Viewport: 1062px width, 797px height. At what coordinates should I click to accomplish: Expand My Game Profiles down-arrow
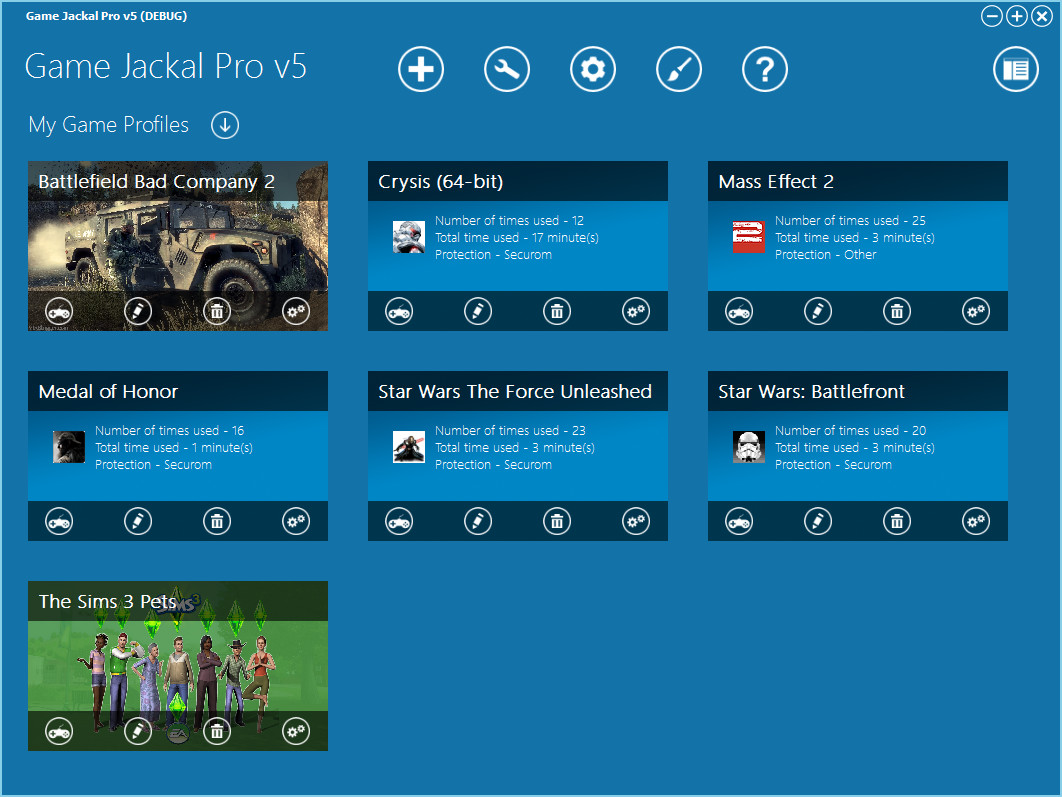click(225, 125)
